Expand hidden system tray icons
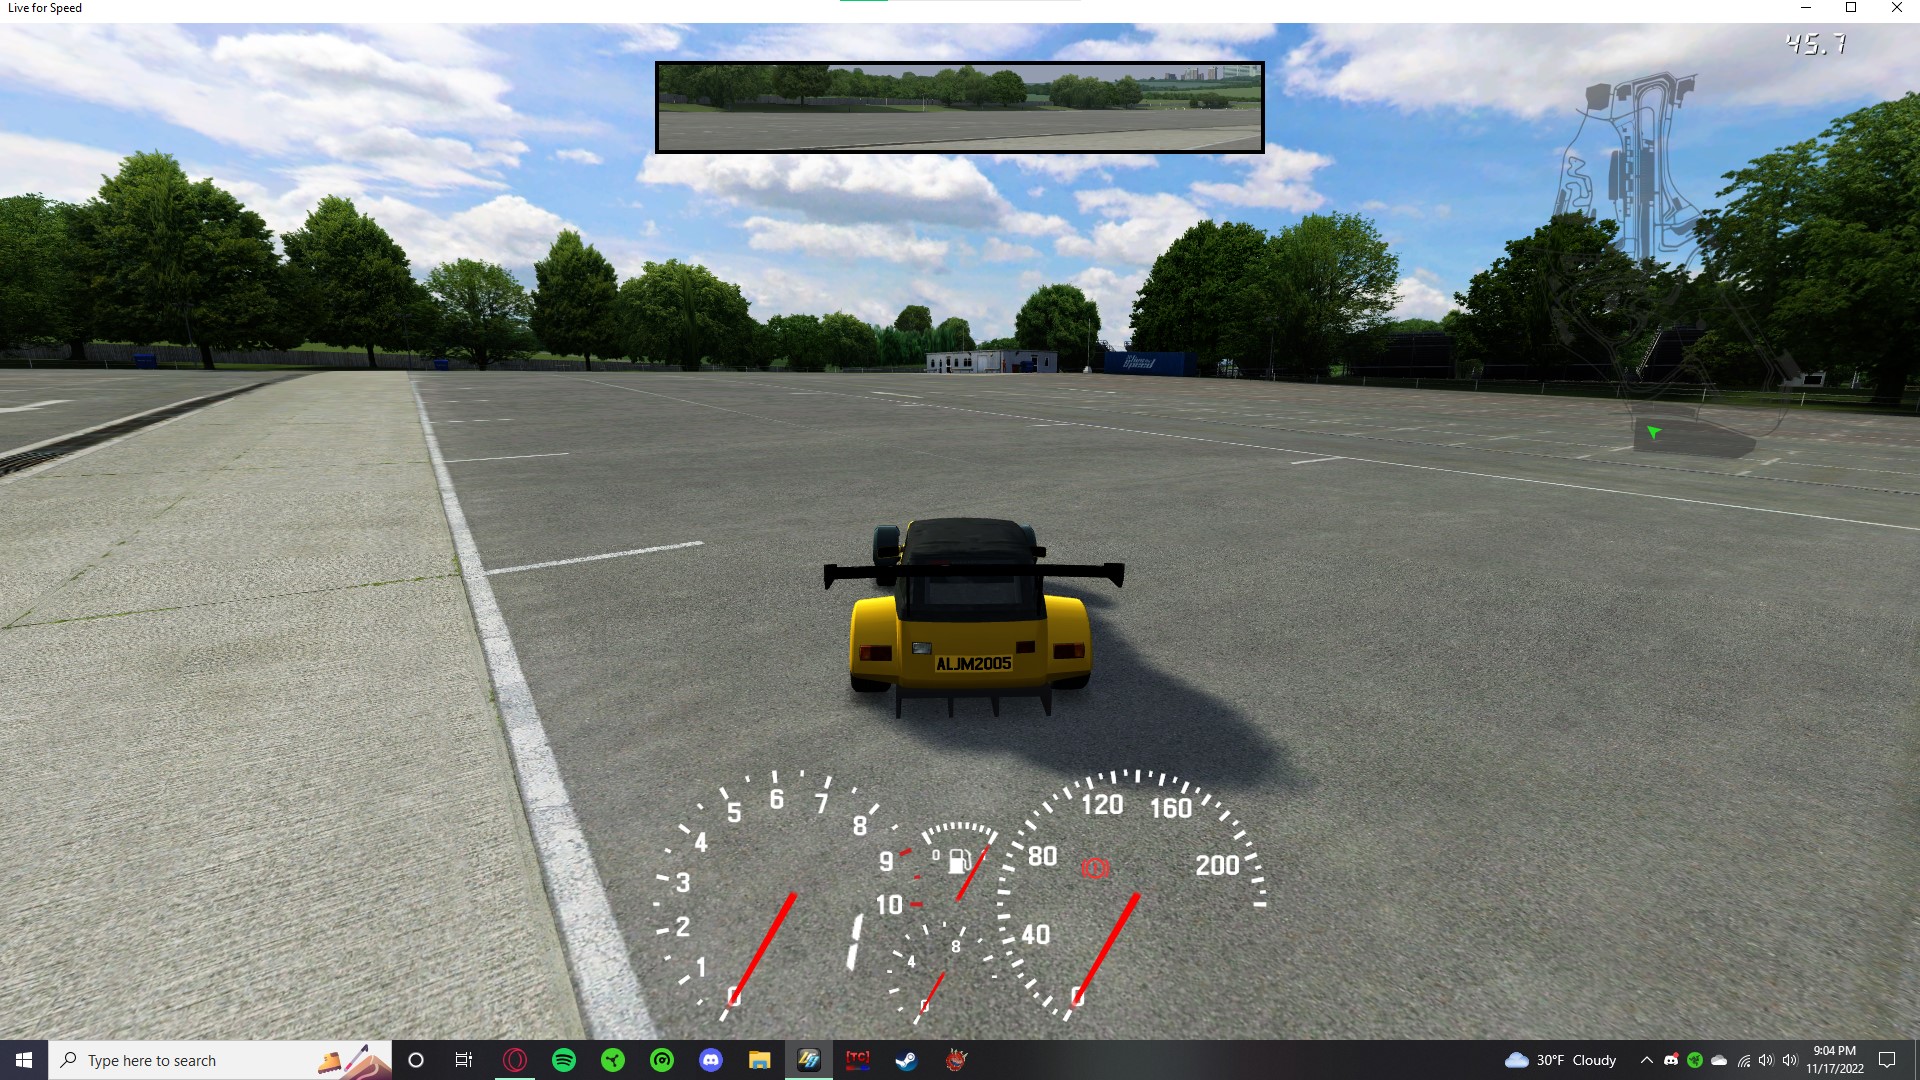This screenshot has width=1920, height=1080. [x=1646, y=1060]
